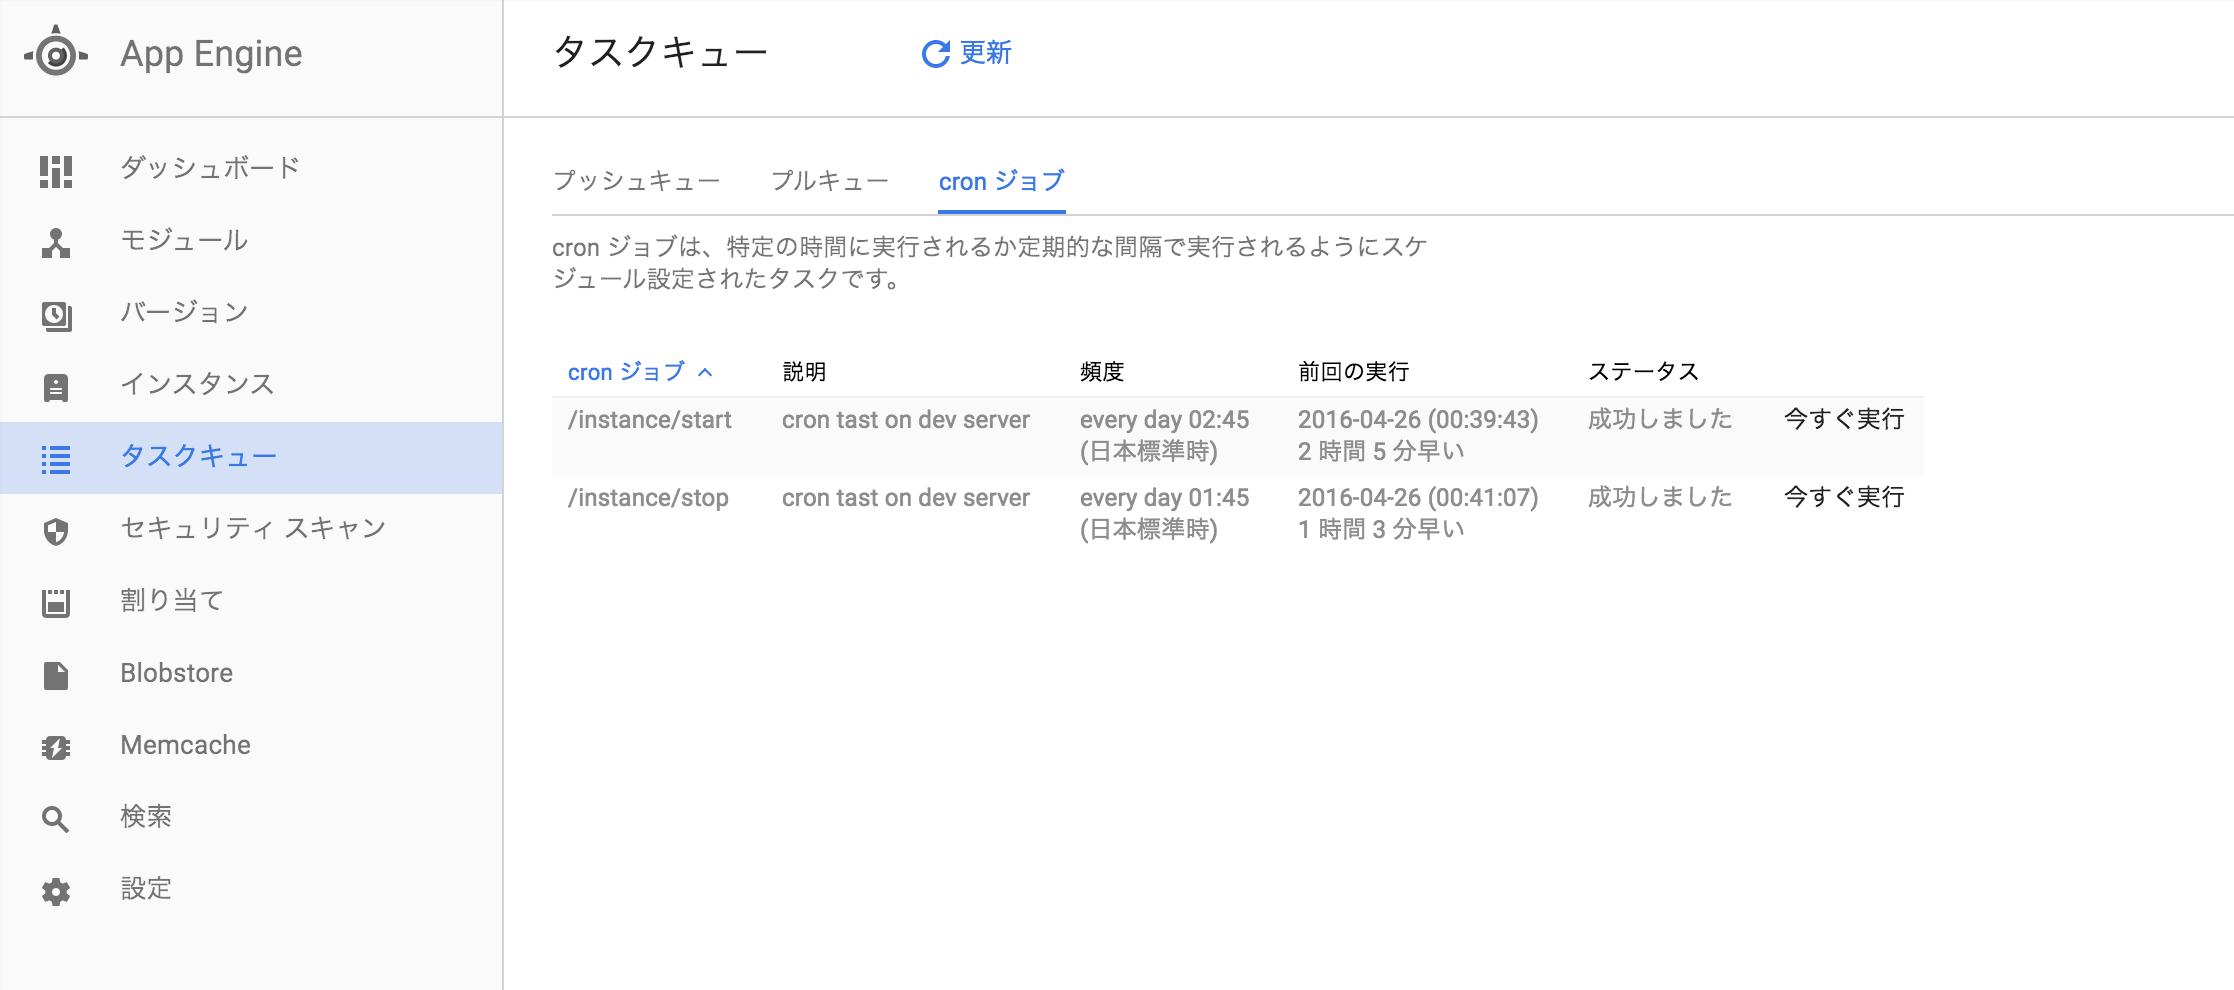Click the App Engine logo
Image resolution: width=2234 pixels, height=990 pixels.
pos(55,53)
